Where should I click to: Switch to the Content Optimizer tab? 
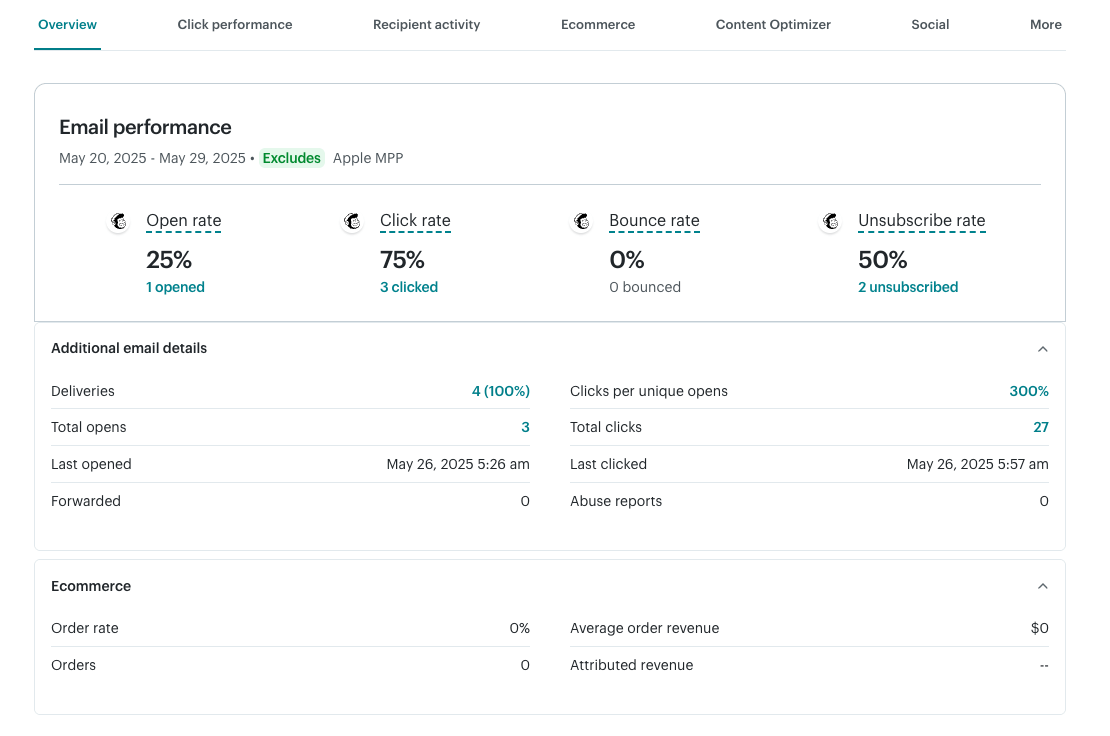tap(773, 24)
